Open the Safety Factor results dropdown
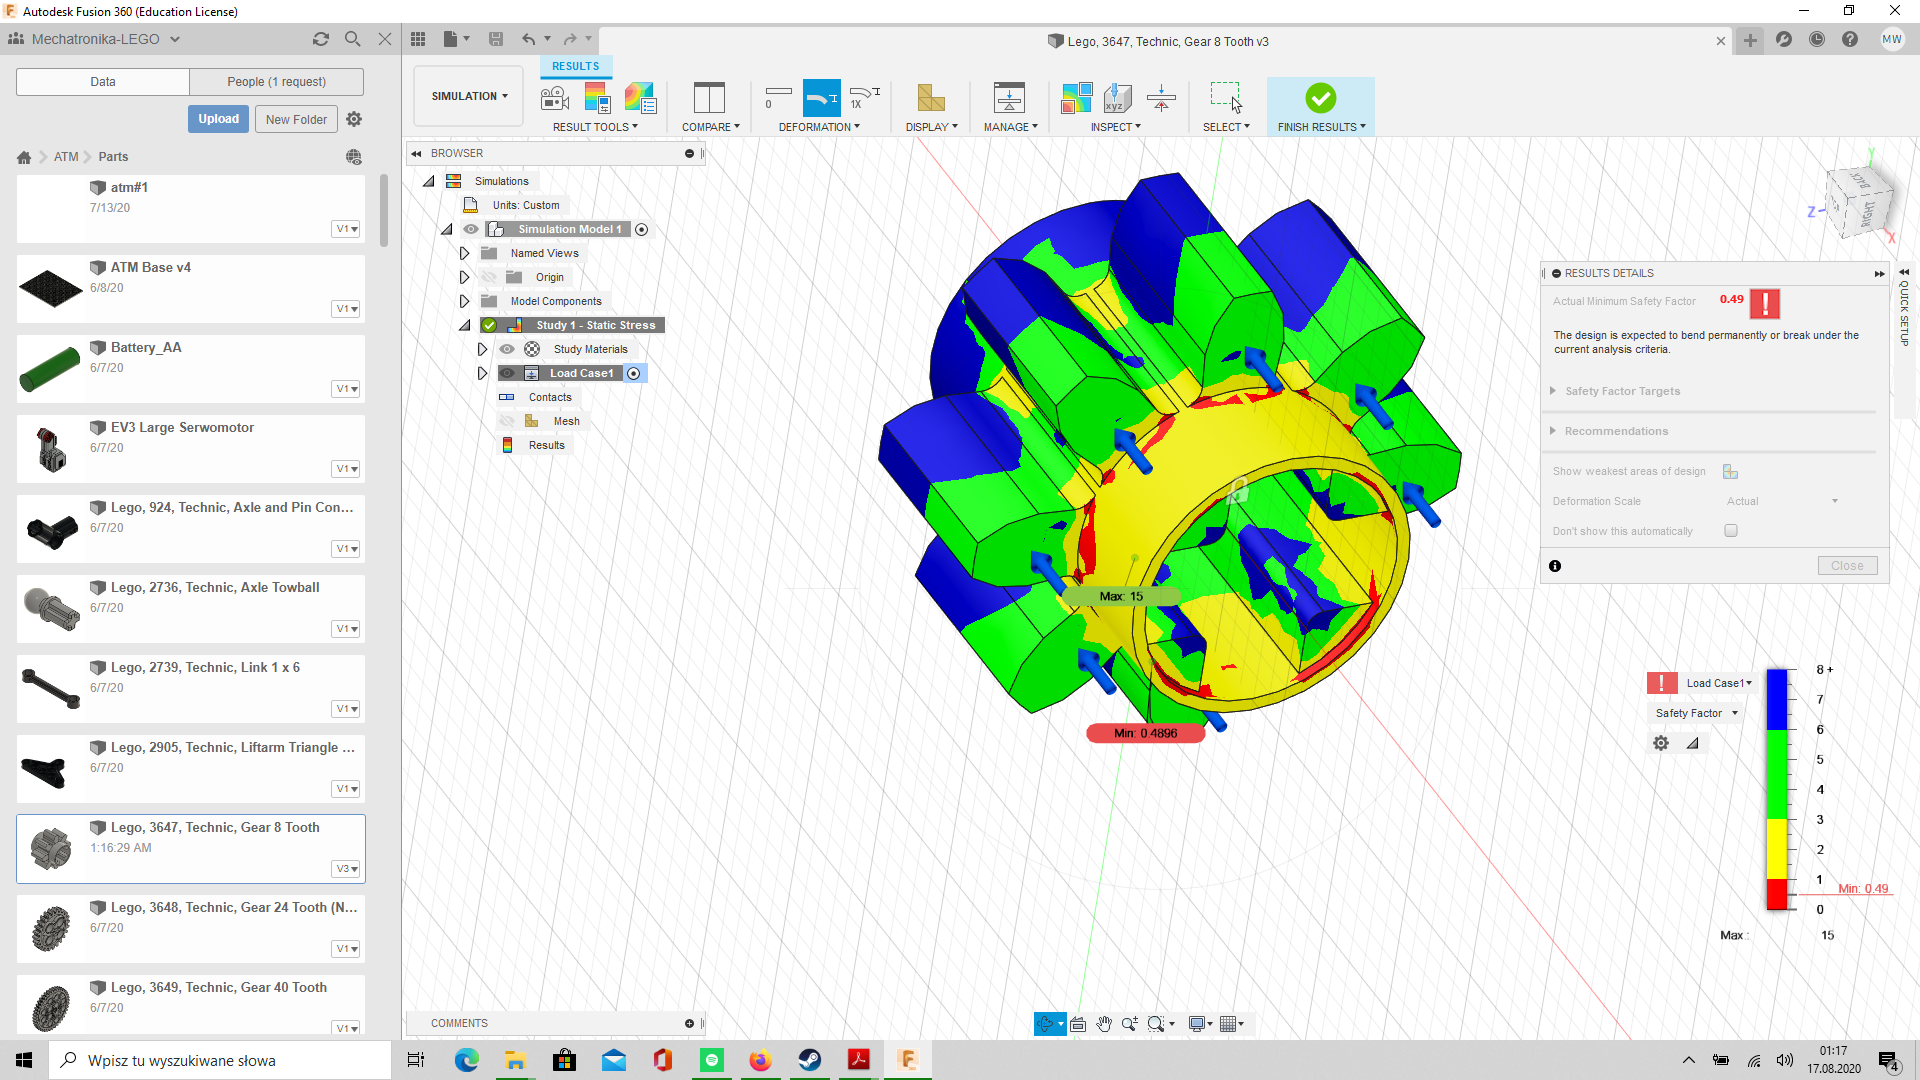This screenshot has width=1920, height=1080. 1696,713
